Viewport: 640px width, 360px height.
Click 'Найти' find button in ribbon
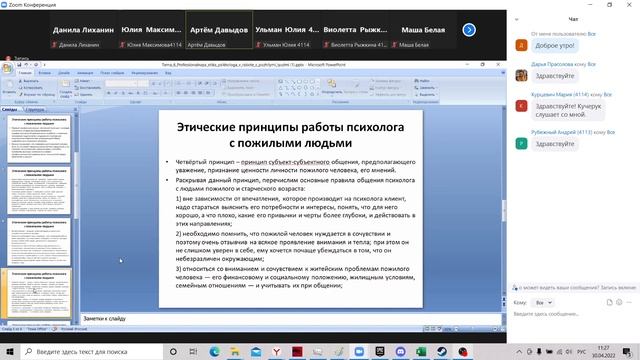click(x=422, y=81)
